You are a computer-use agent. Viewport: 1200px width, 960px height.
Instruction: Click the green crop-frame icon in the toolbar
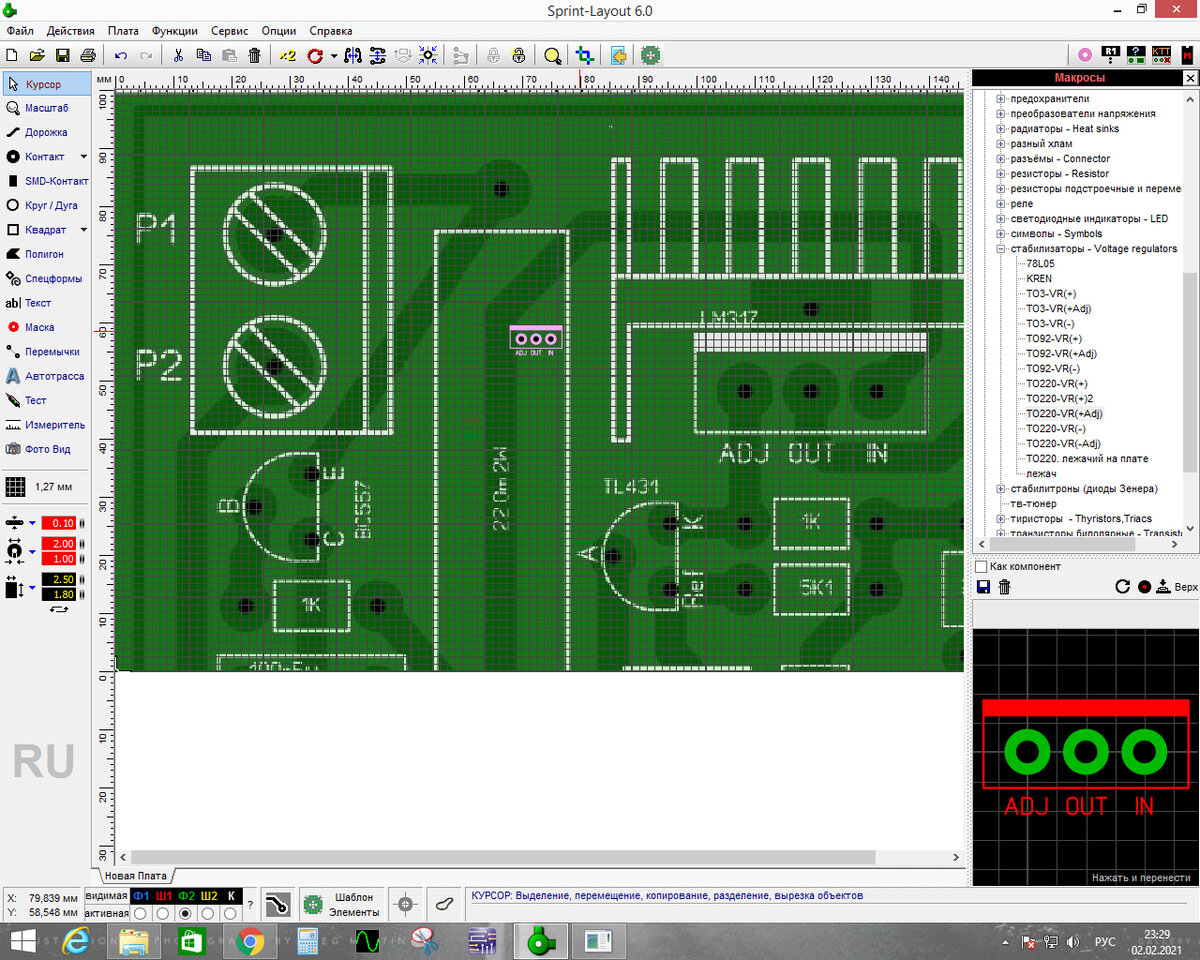pos(585,55)
